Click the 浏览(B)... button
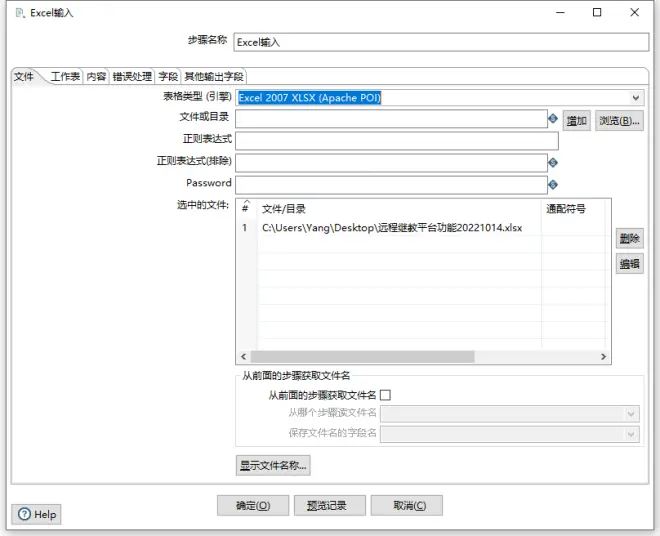 click(619, 121)
